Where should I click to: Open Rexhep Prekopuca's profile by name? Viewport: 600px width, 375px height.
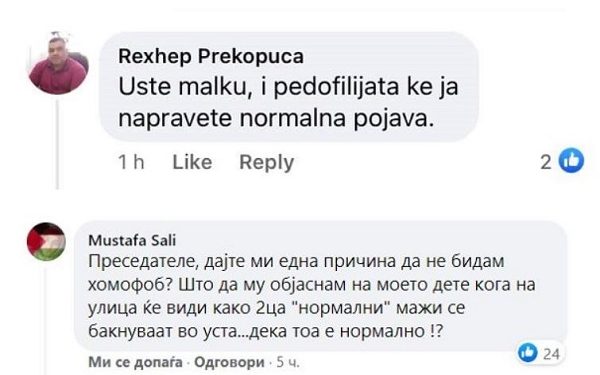click(x=211, y=57)
